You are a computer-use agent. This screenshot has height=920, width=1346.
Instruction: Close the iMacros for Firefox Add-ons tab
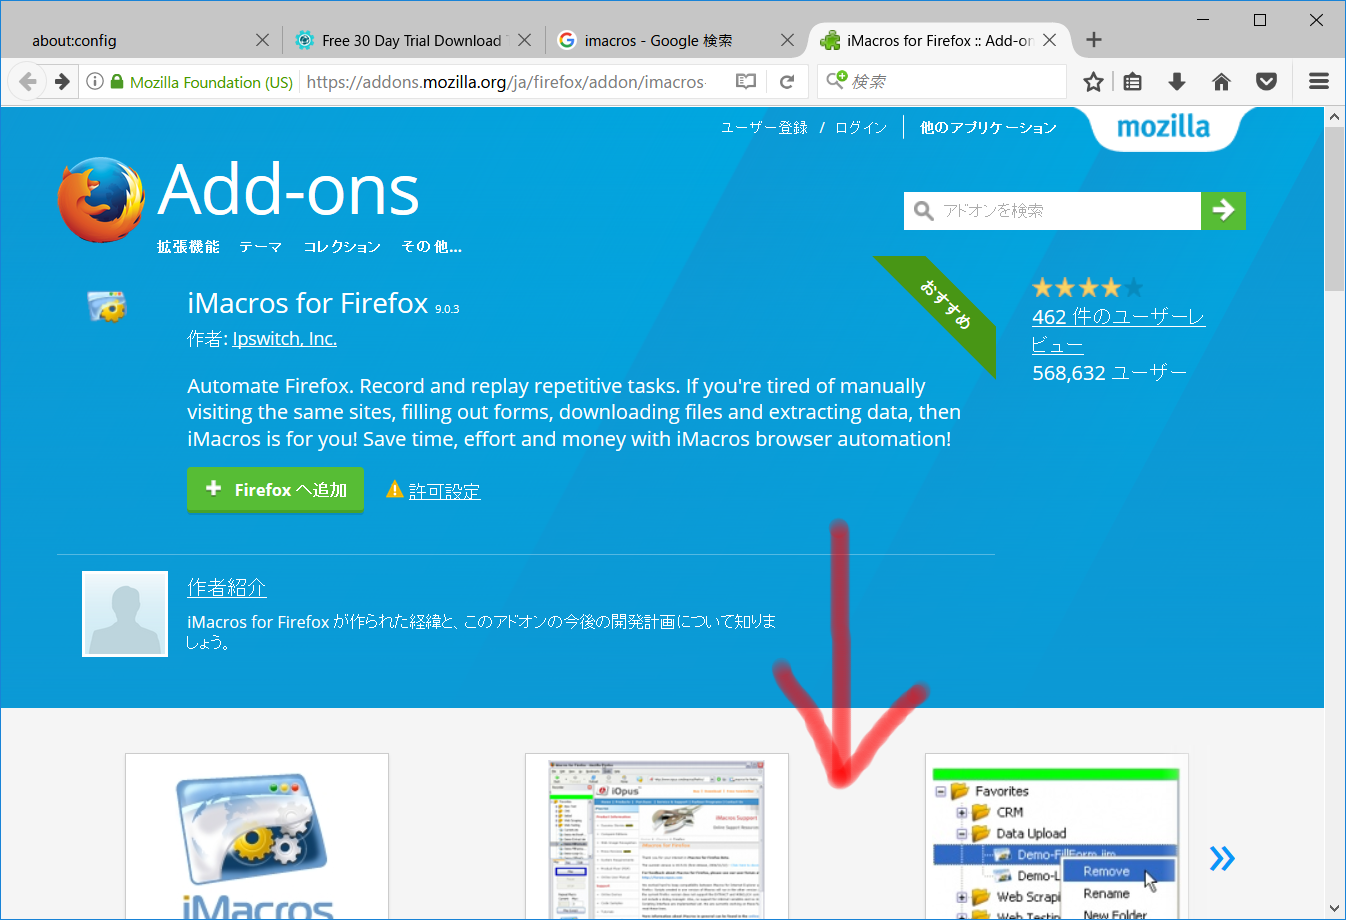coord(1049,40)
